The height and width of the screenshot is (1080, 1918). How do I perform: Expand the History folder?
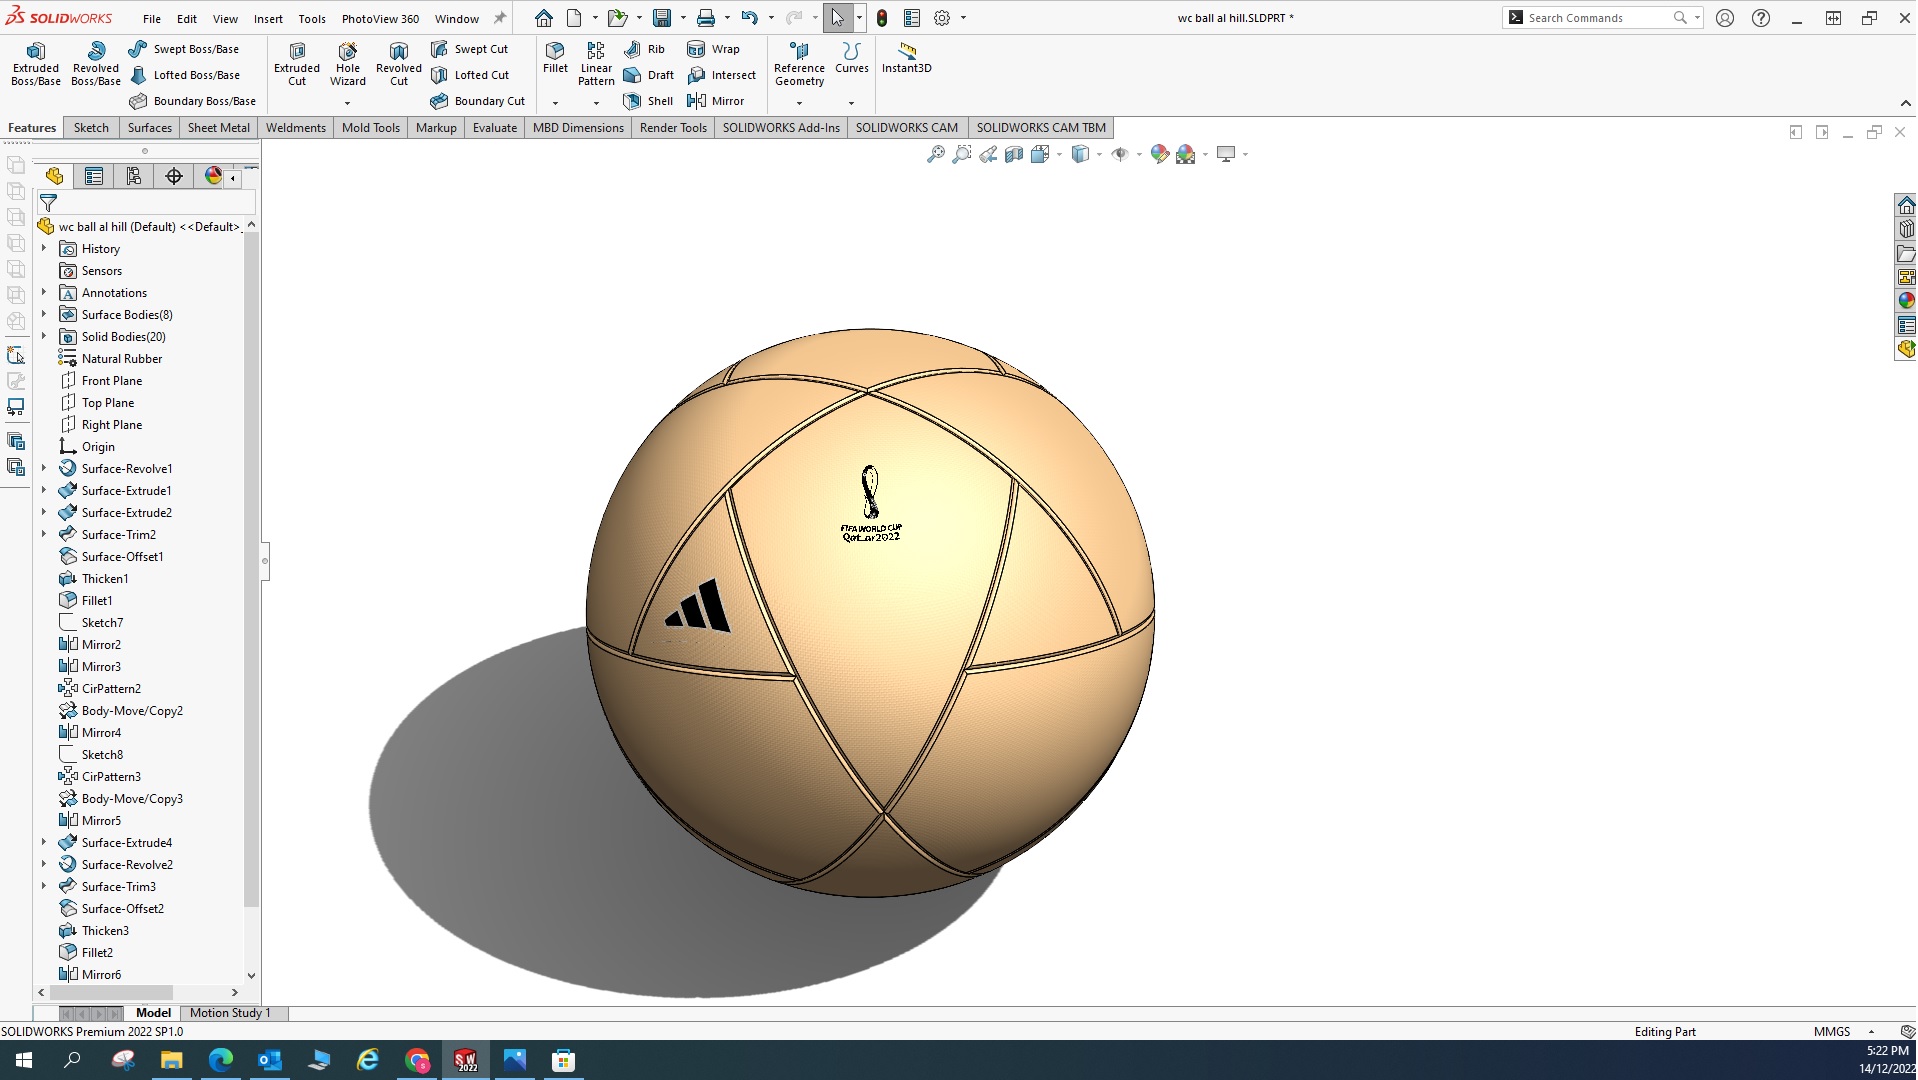44,248
